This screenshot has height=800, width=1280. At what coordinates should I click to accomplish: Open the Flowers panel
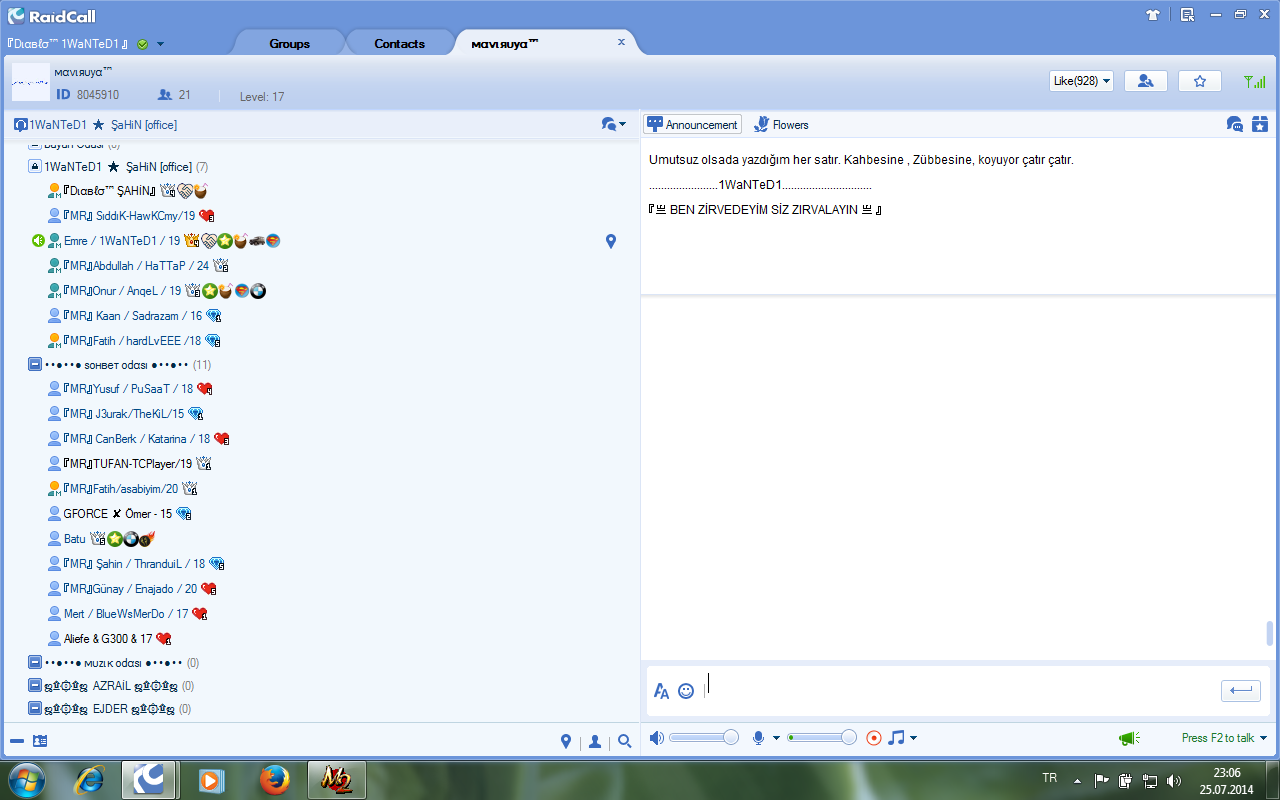(x=781, y=125)
